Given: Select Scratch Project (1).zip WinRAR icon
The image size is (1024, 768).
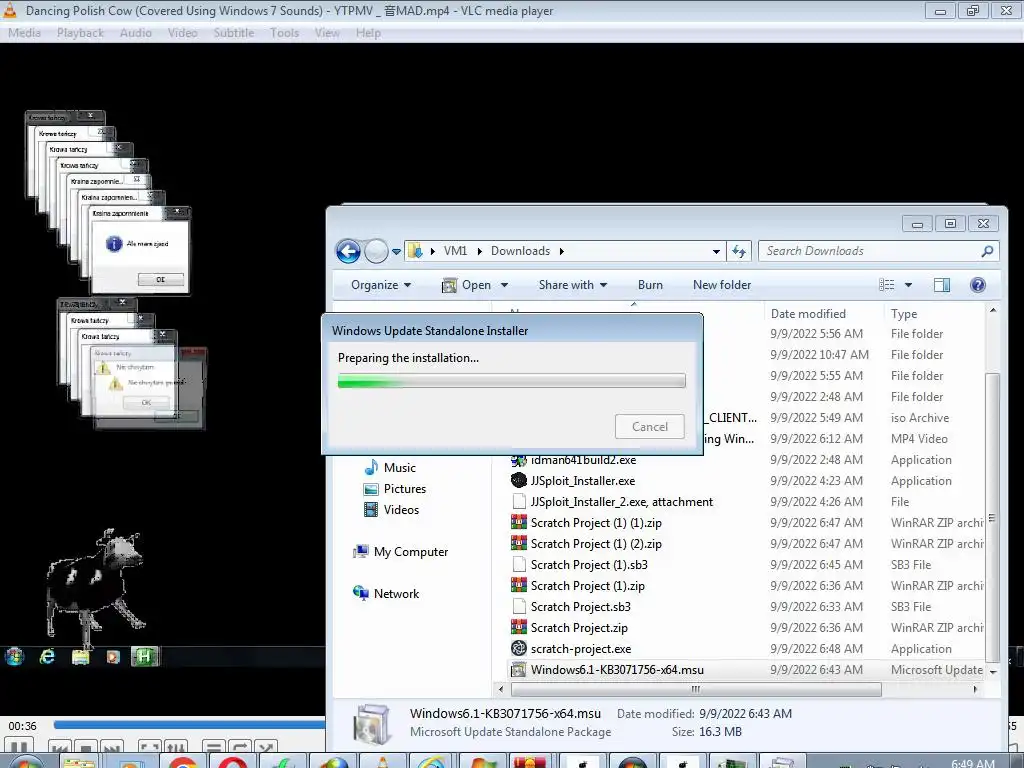Looking at the screenshot, I should [x=519, y=586].
